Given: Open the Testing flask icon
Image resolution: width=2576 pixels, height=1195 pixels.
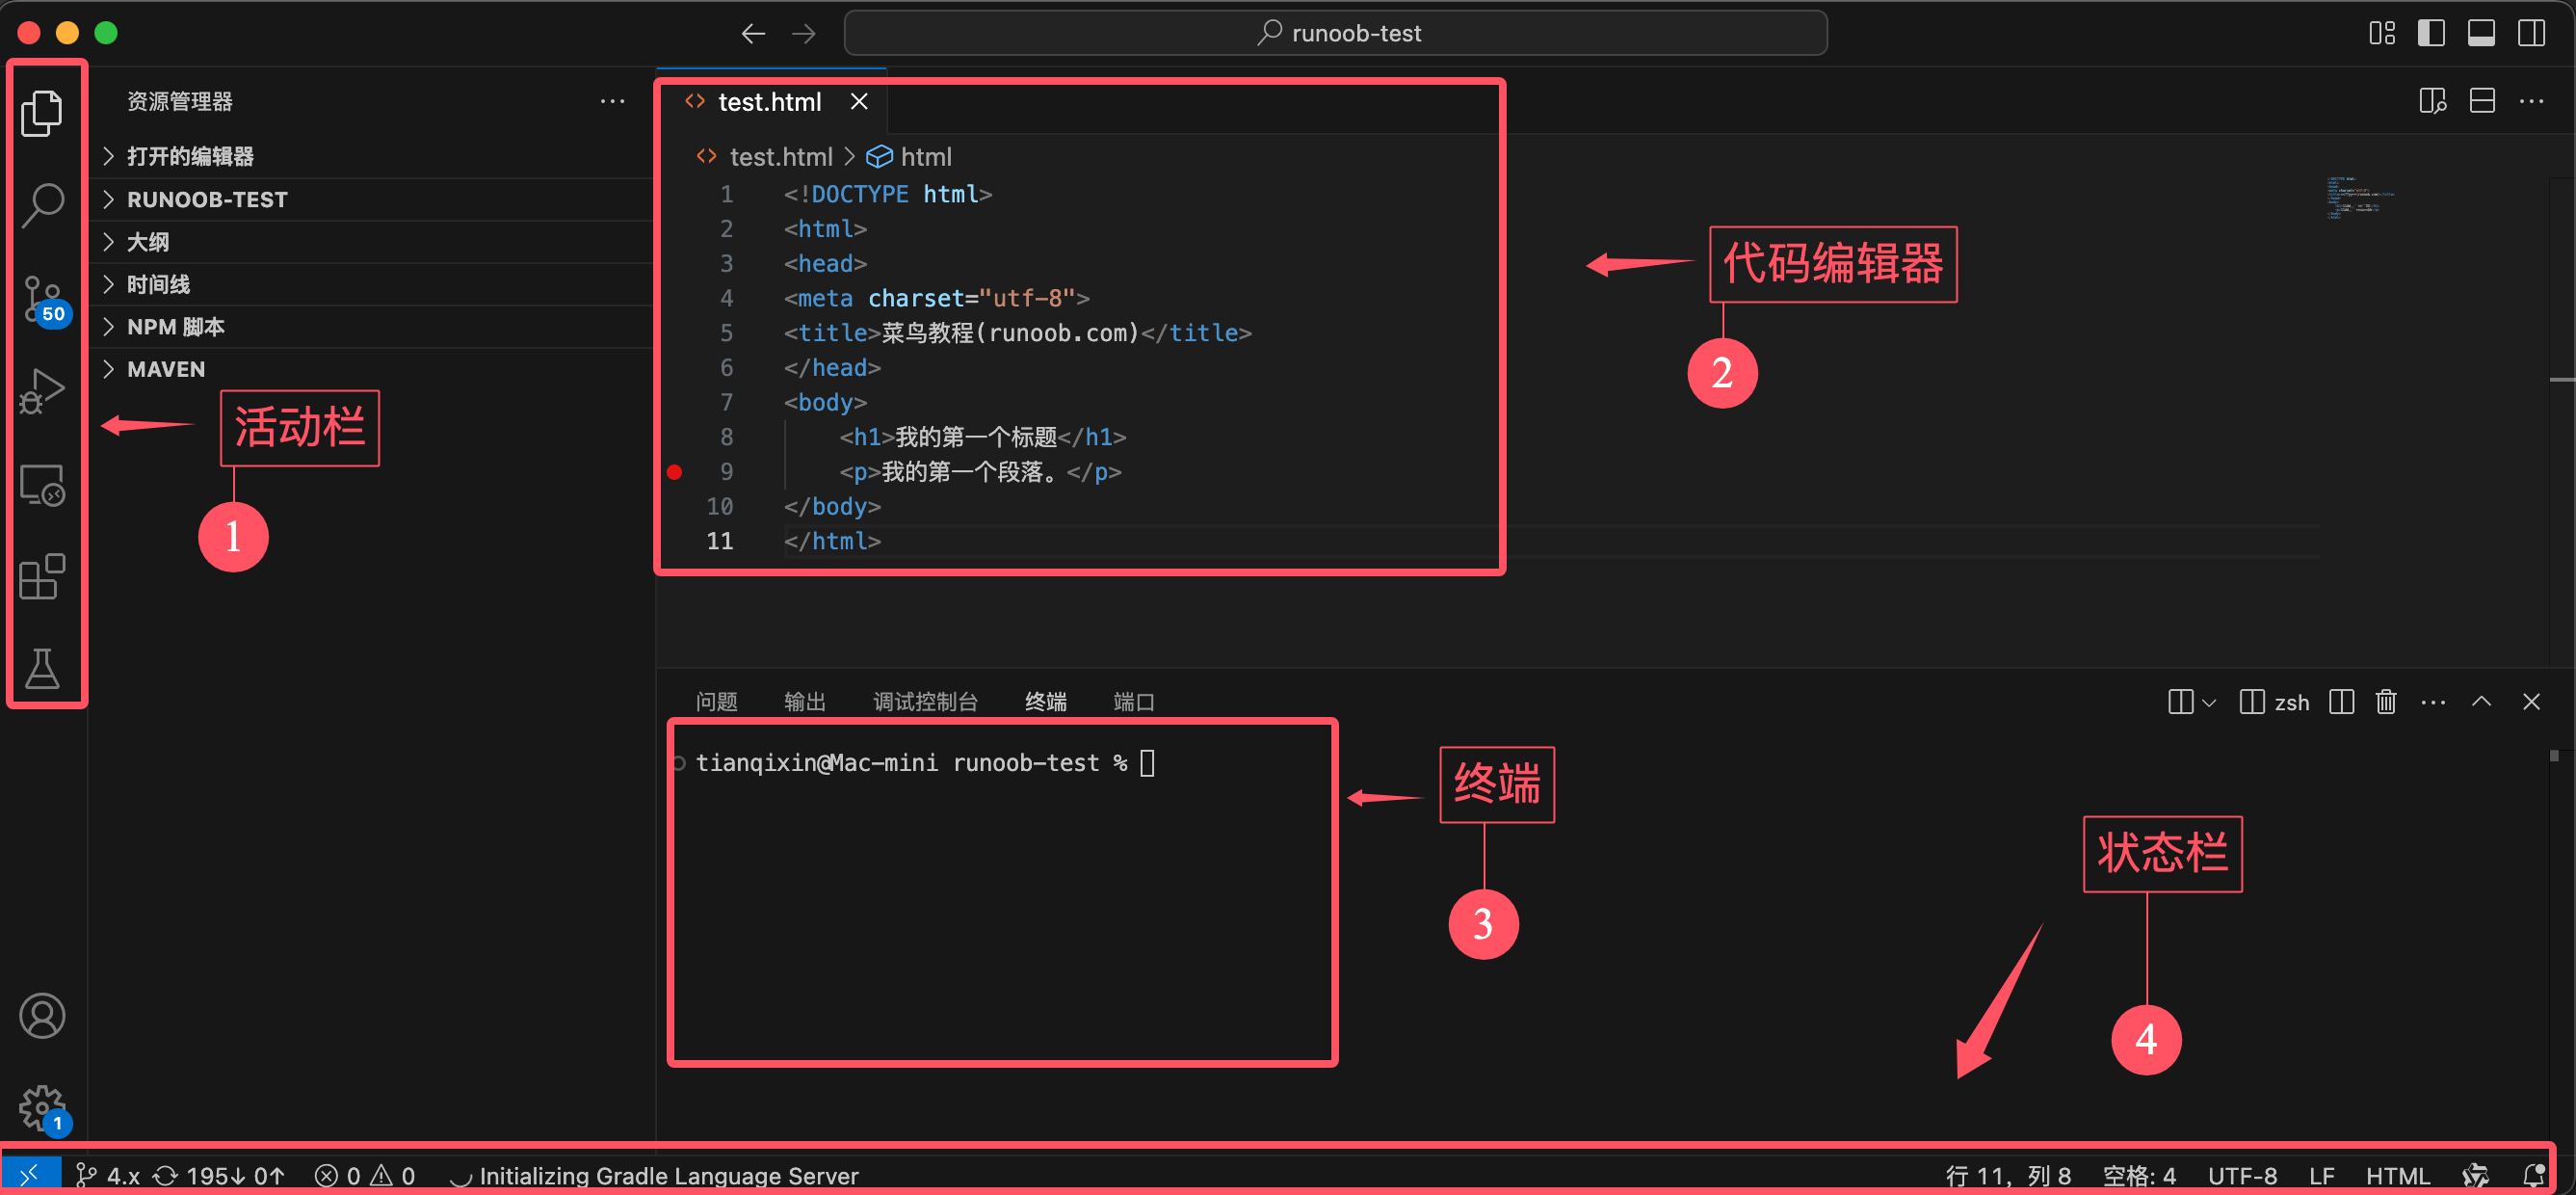Looking at the screenshot, I should click(42, 669).
